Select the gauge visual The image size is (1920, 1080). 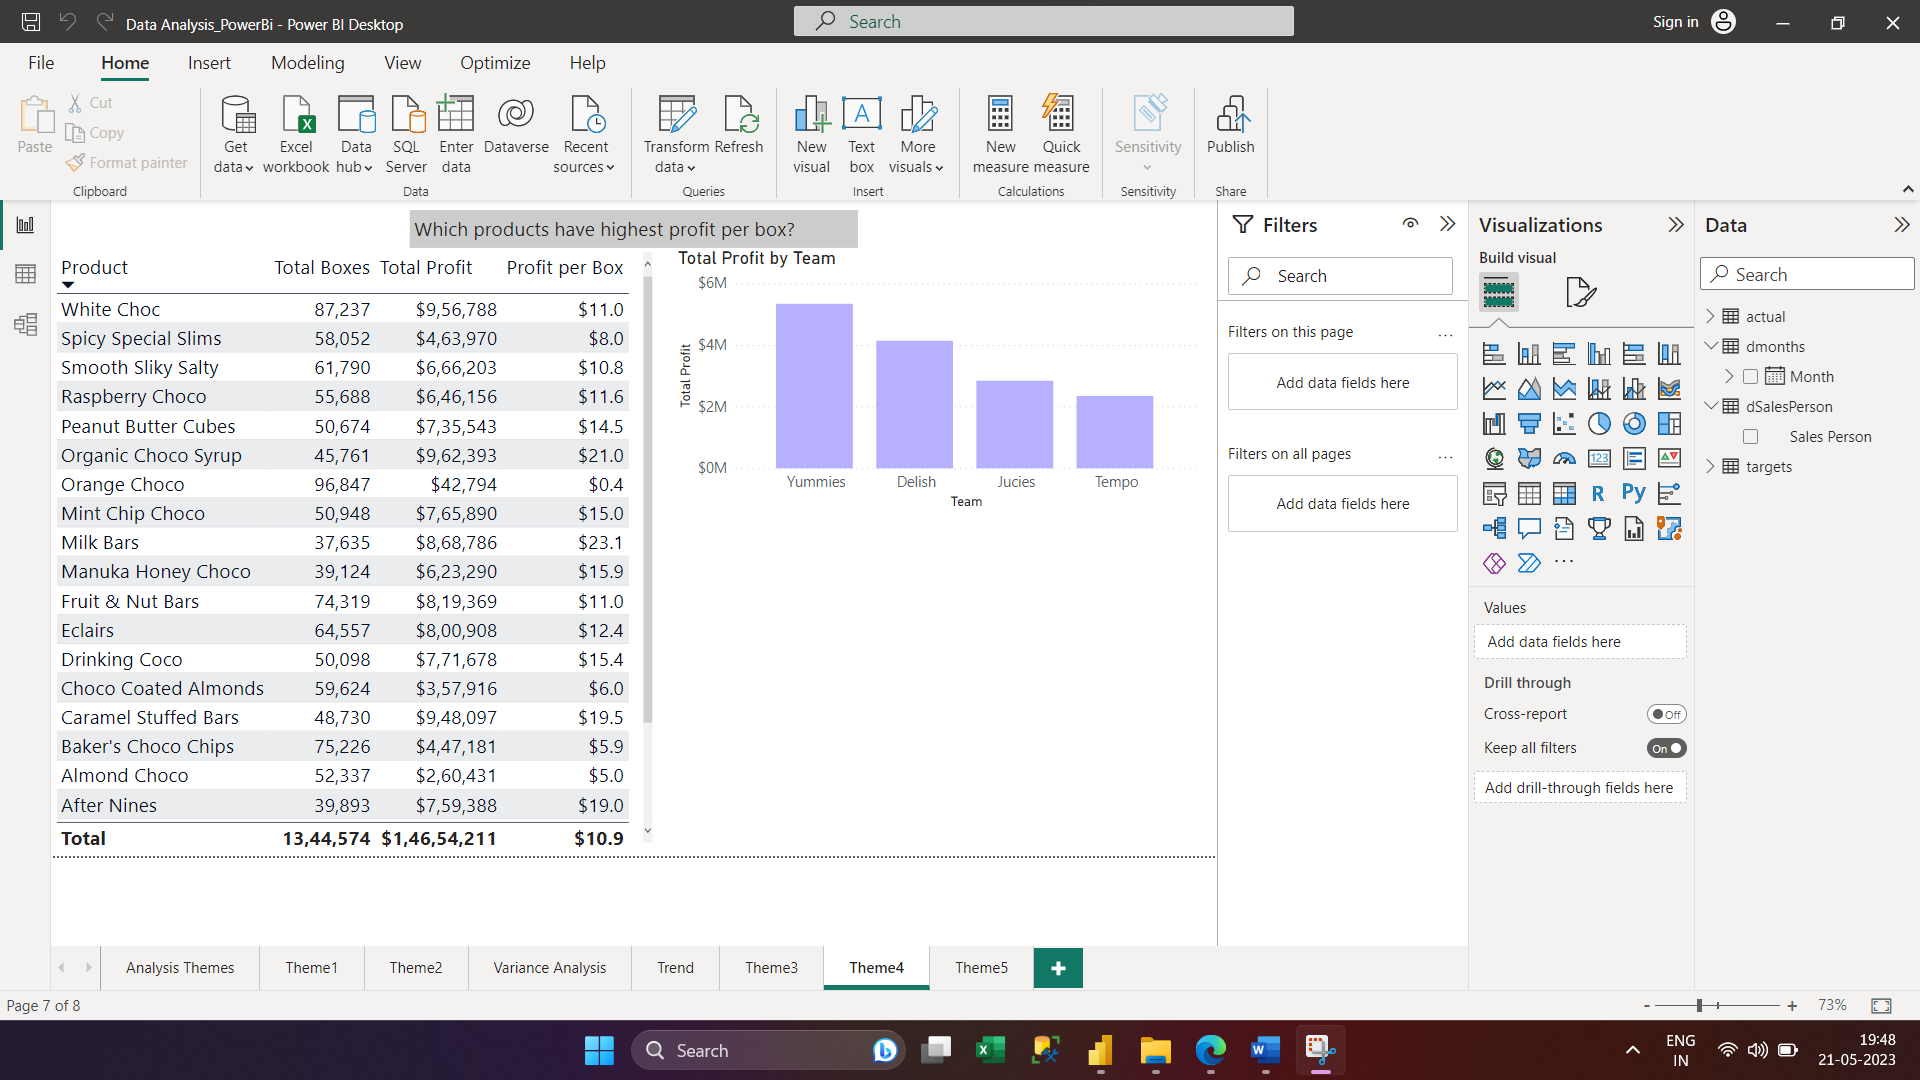pos(1564,458)
